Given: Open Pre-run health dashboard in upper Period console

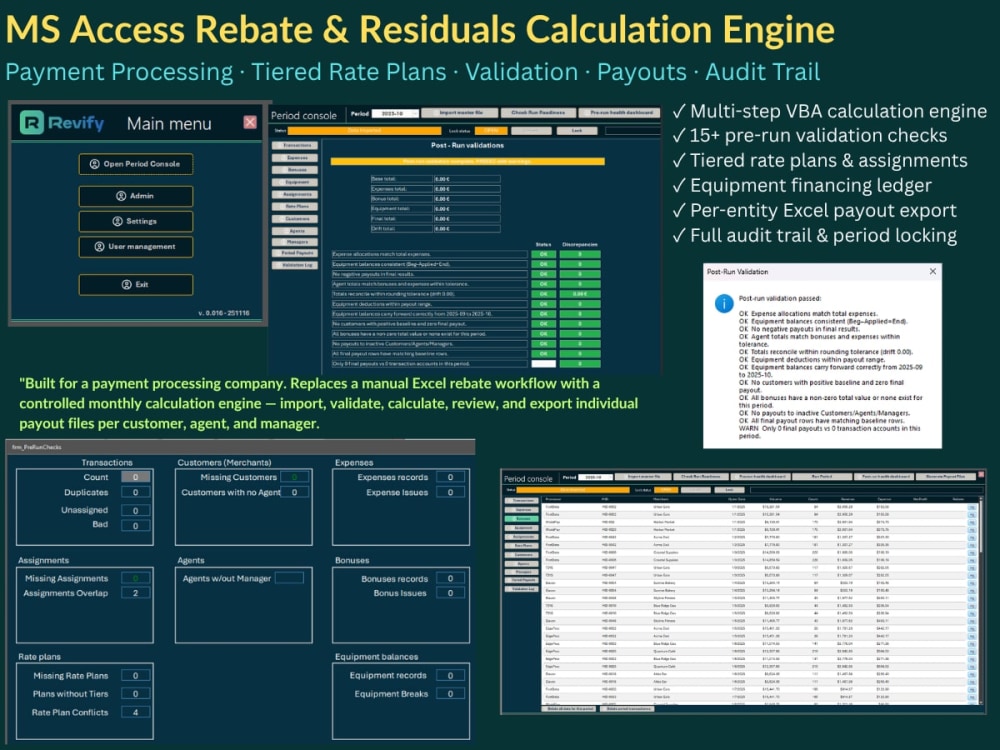Looking at the screenshot, I should tap(621, 113).
